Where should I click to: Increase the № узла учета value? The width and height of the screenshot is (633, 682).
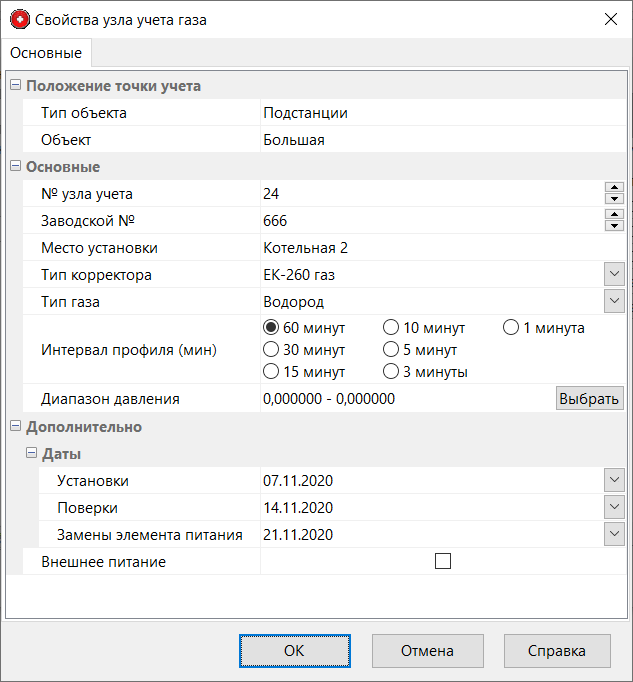(614, 188)
